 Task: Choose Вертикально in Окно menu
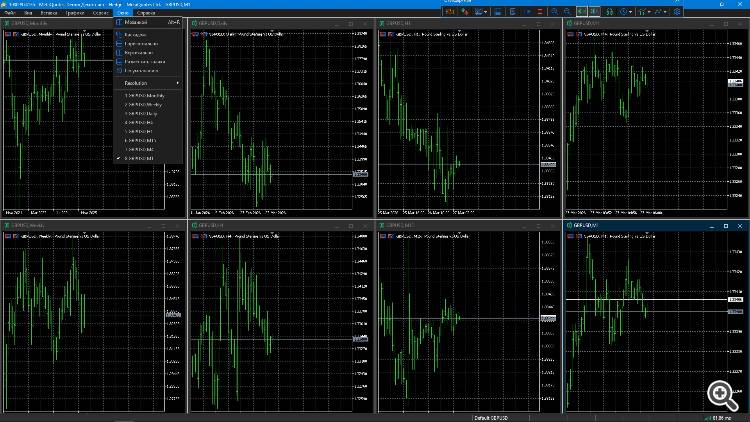click(148, 53)
